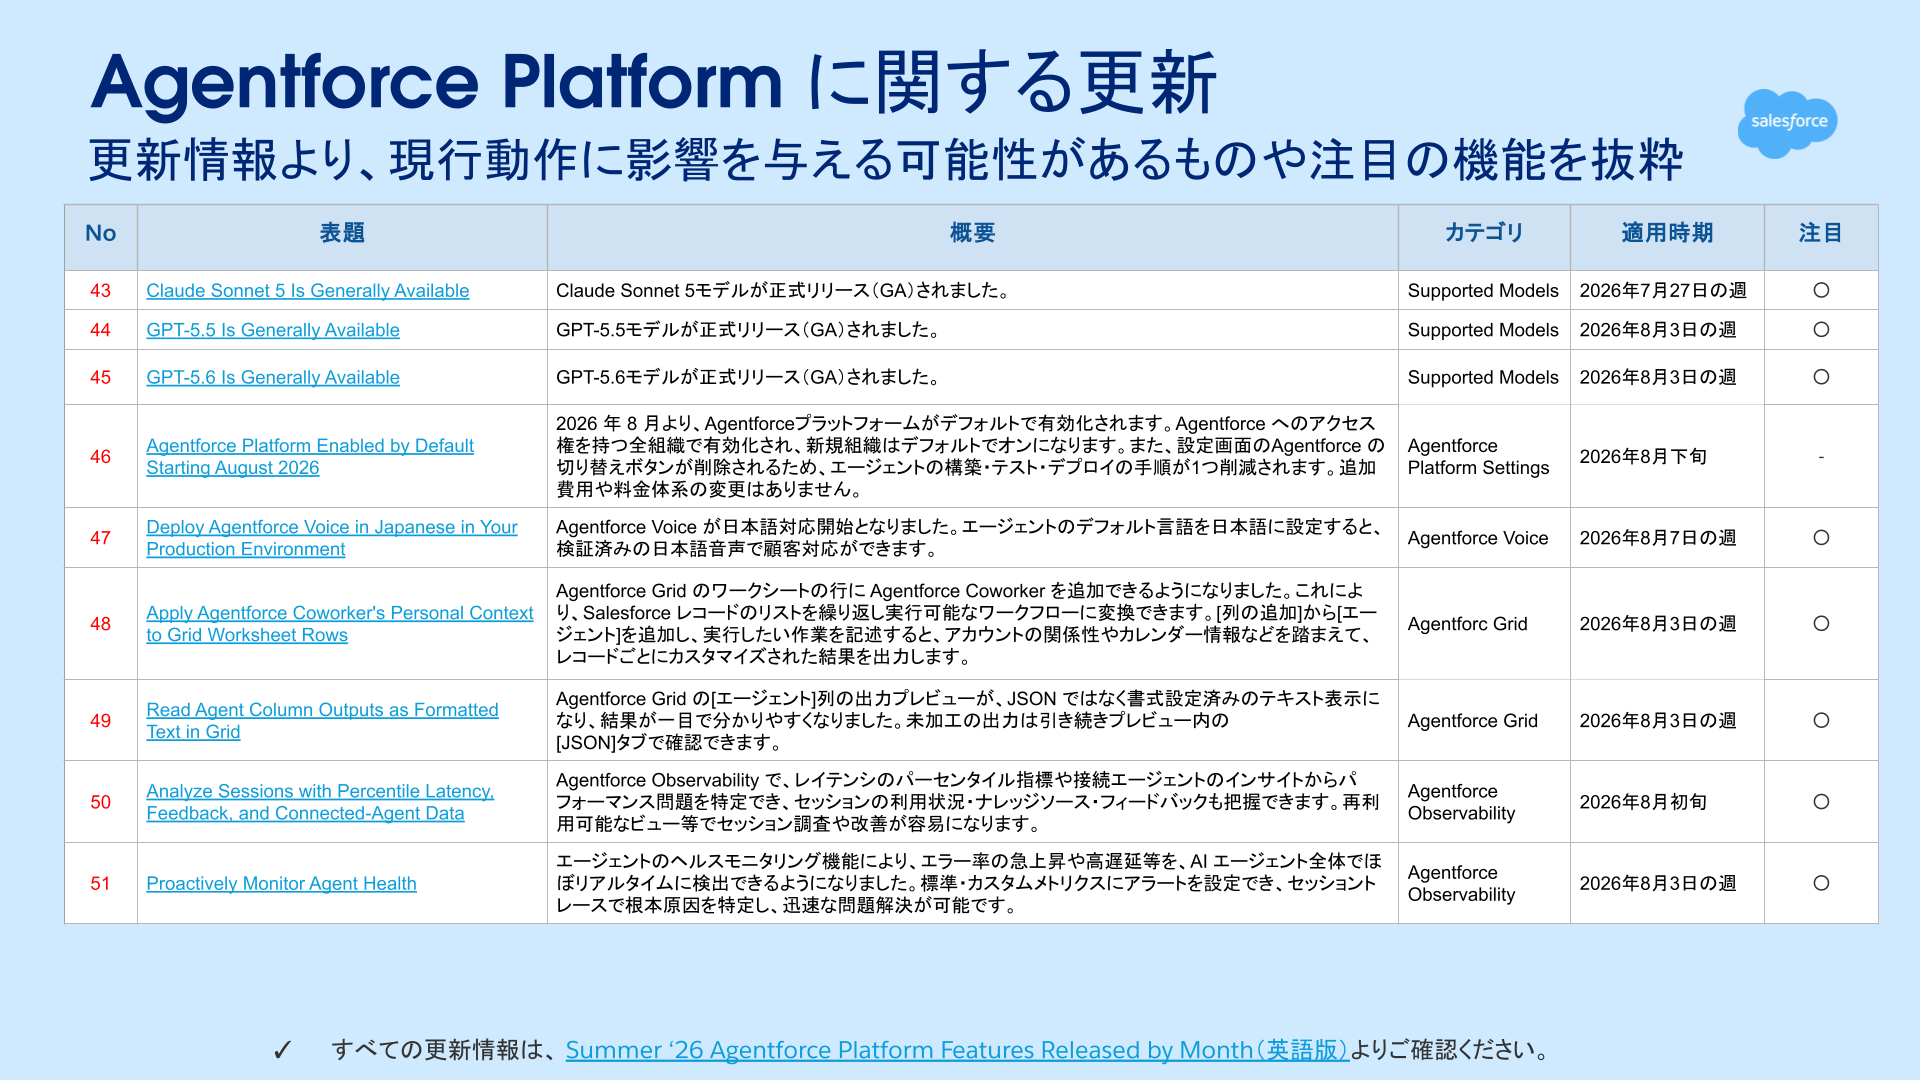Click the Claude Sonnet 5モデル summary text

[x=785, y=290]
